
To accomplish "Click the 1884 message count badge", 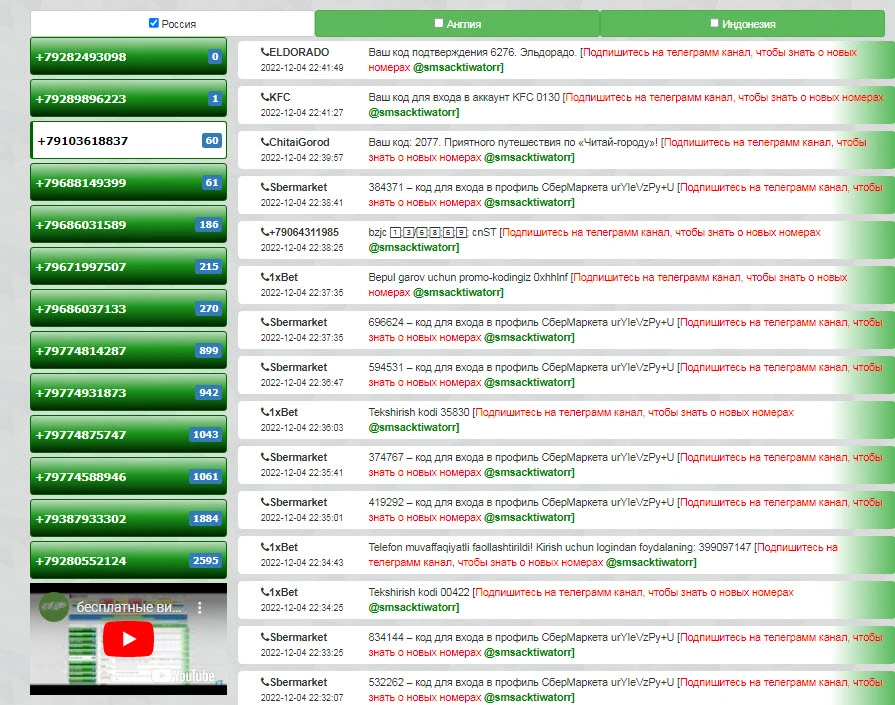I will tap(205, 518).
